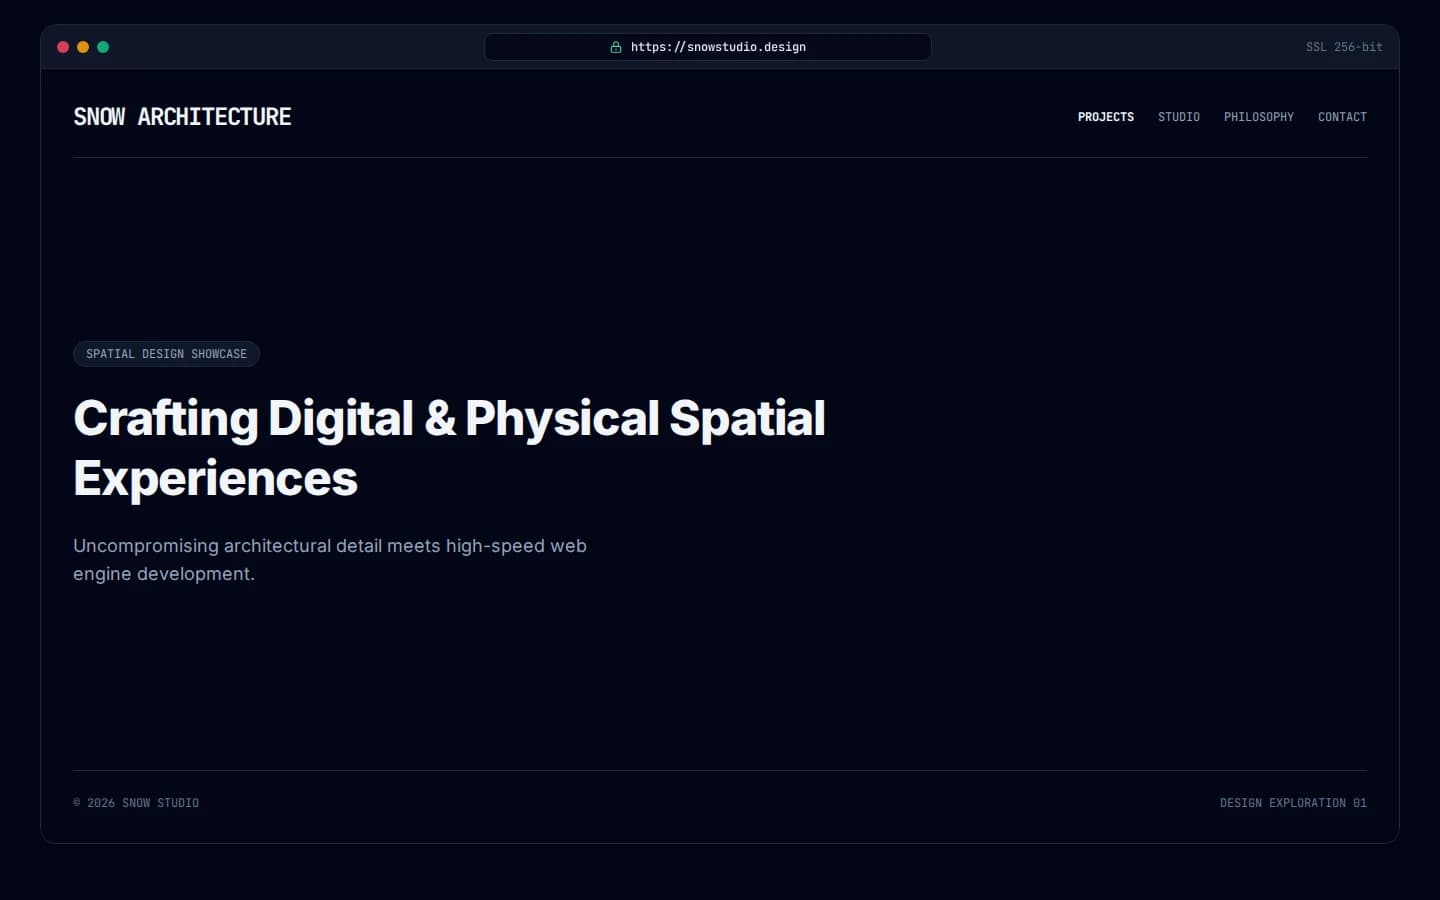This screenshot has width=1440, height=900.
Task: Select CONTACT in the navigation
Action: pos(1342,117)
